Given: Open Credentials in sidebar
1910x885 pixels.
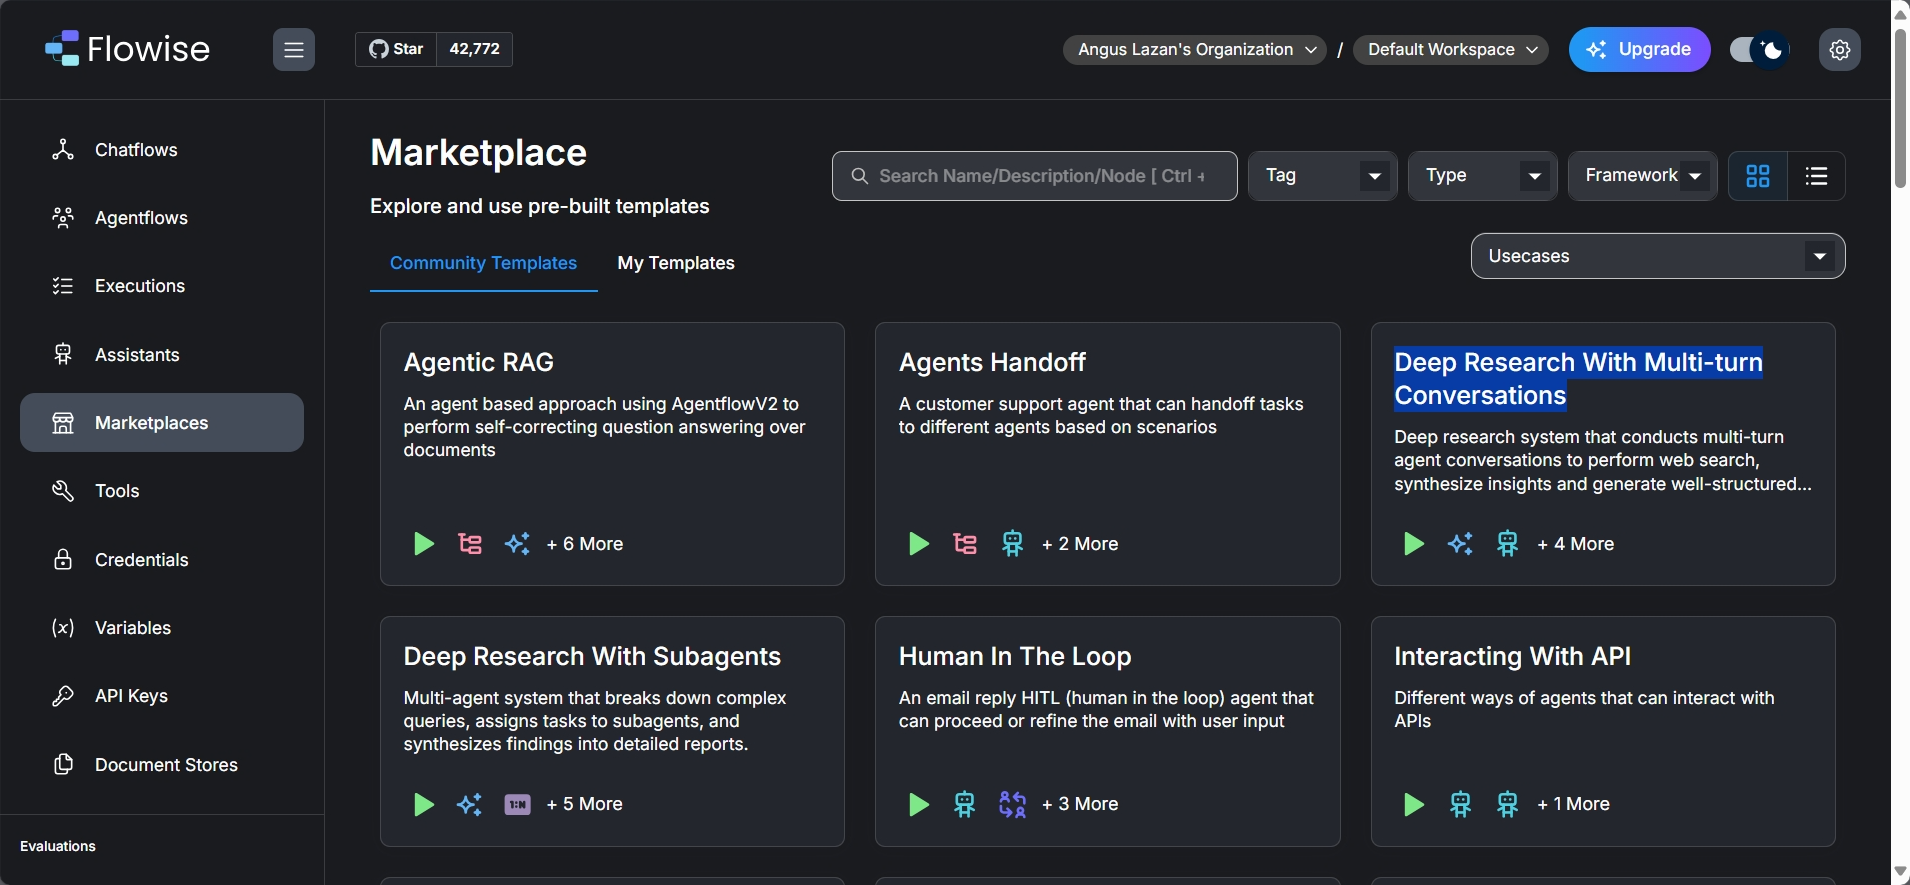Looking at the screenshot, I should (x=162, y=560).
